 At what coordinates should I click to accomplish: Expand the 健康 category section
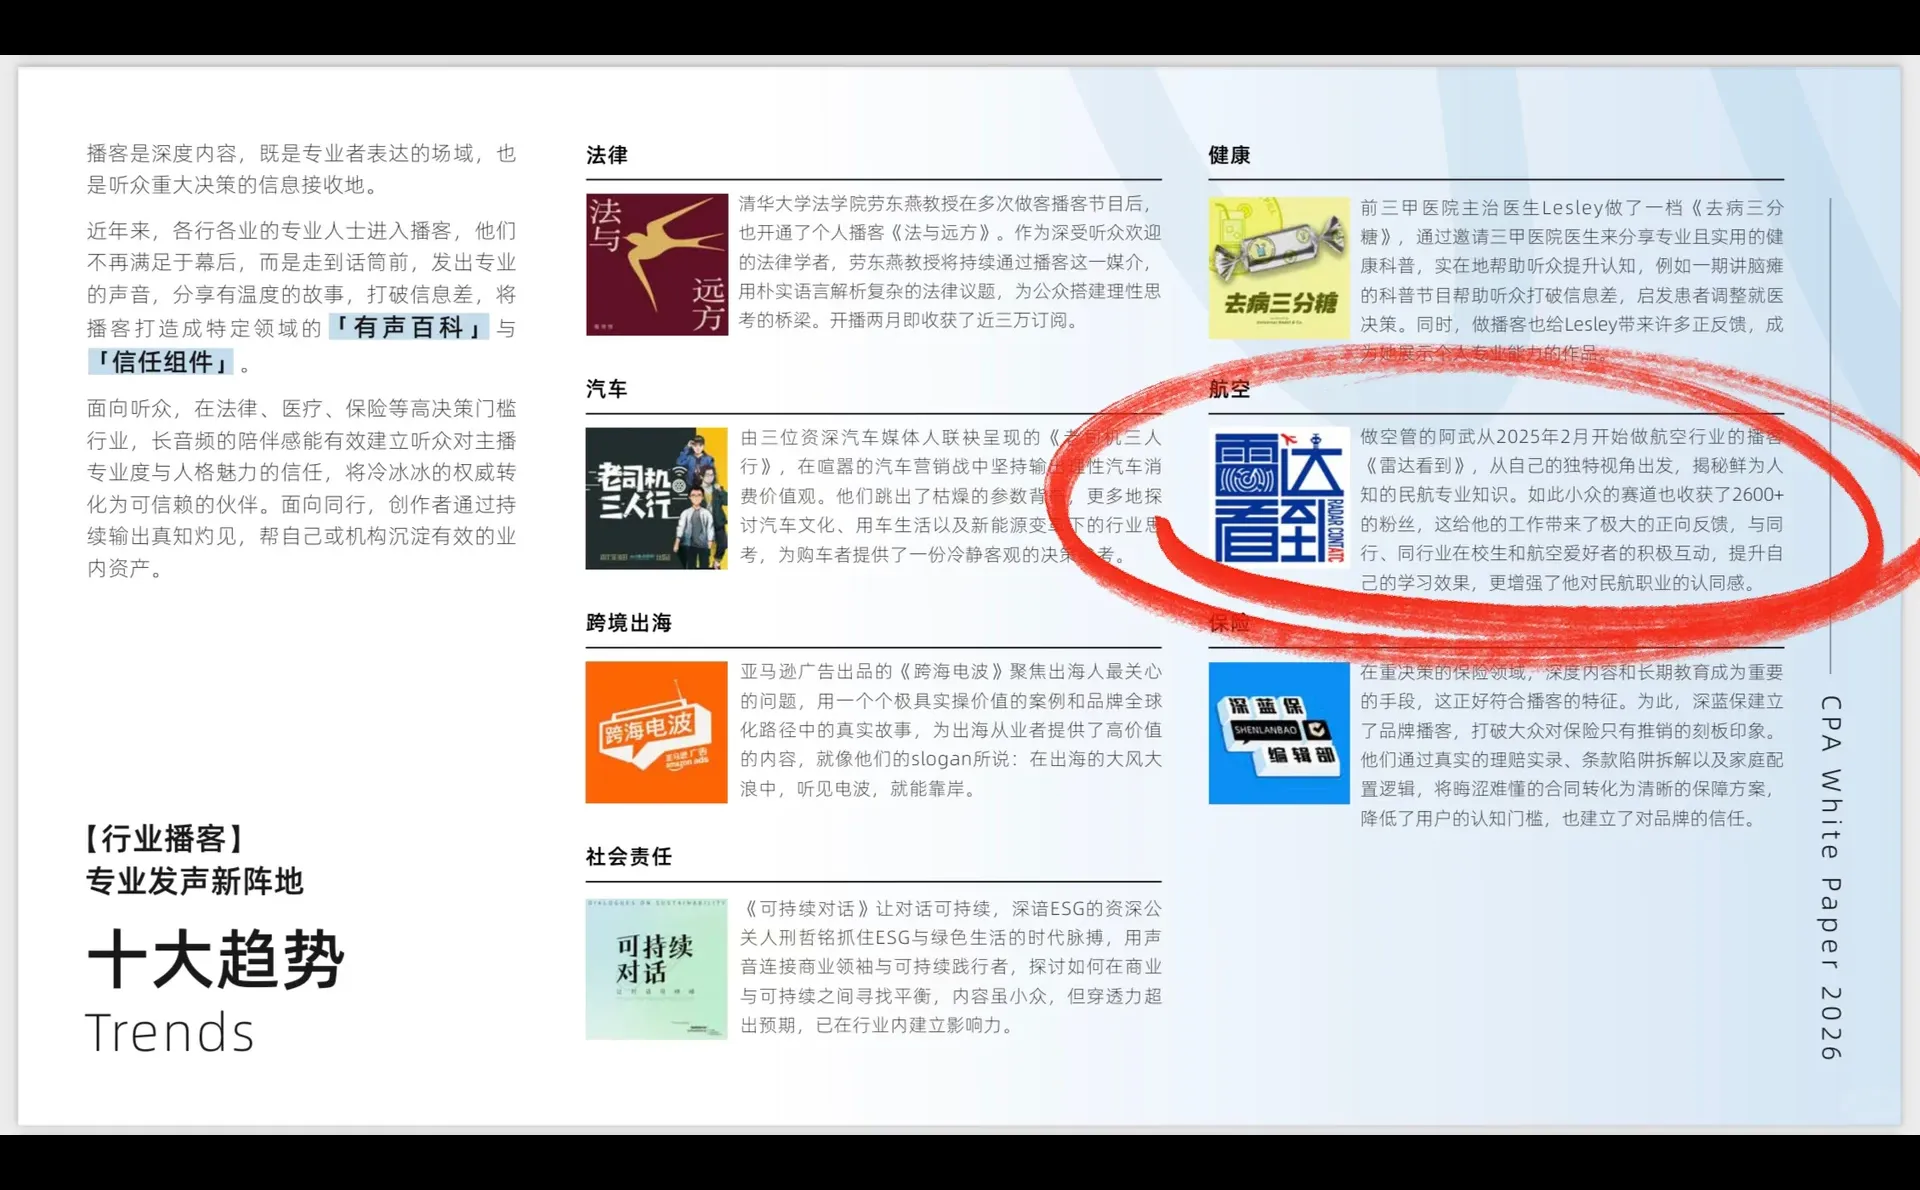(1227, 156)
